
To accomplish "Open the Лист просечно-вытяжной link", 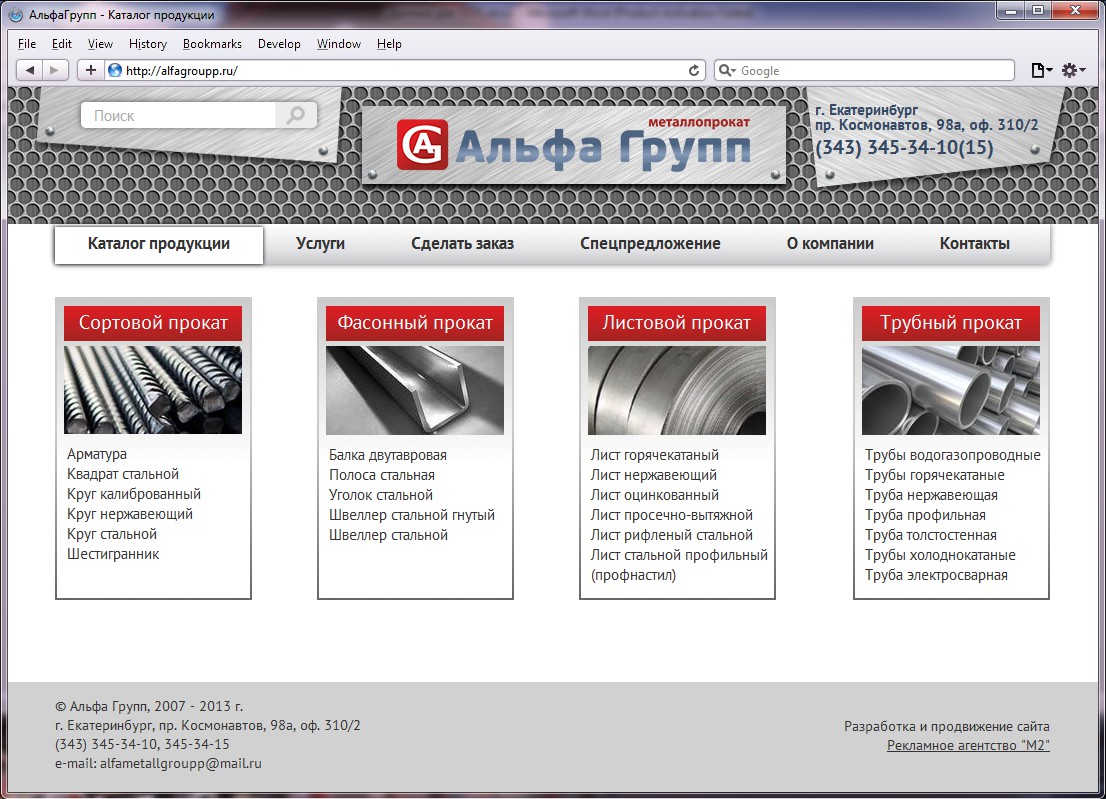I will pyautogui.click(x=672, y=515).
